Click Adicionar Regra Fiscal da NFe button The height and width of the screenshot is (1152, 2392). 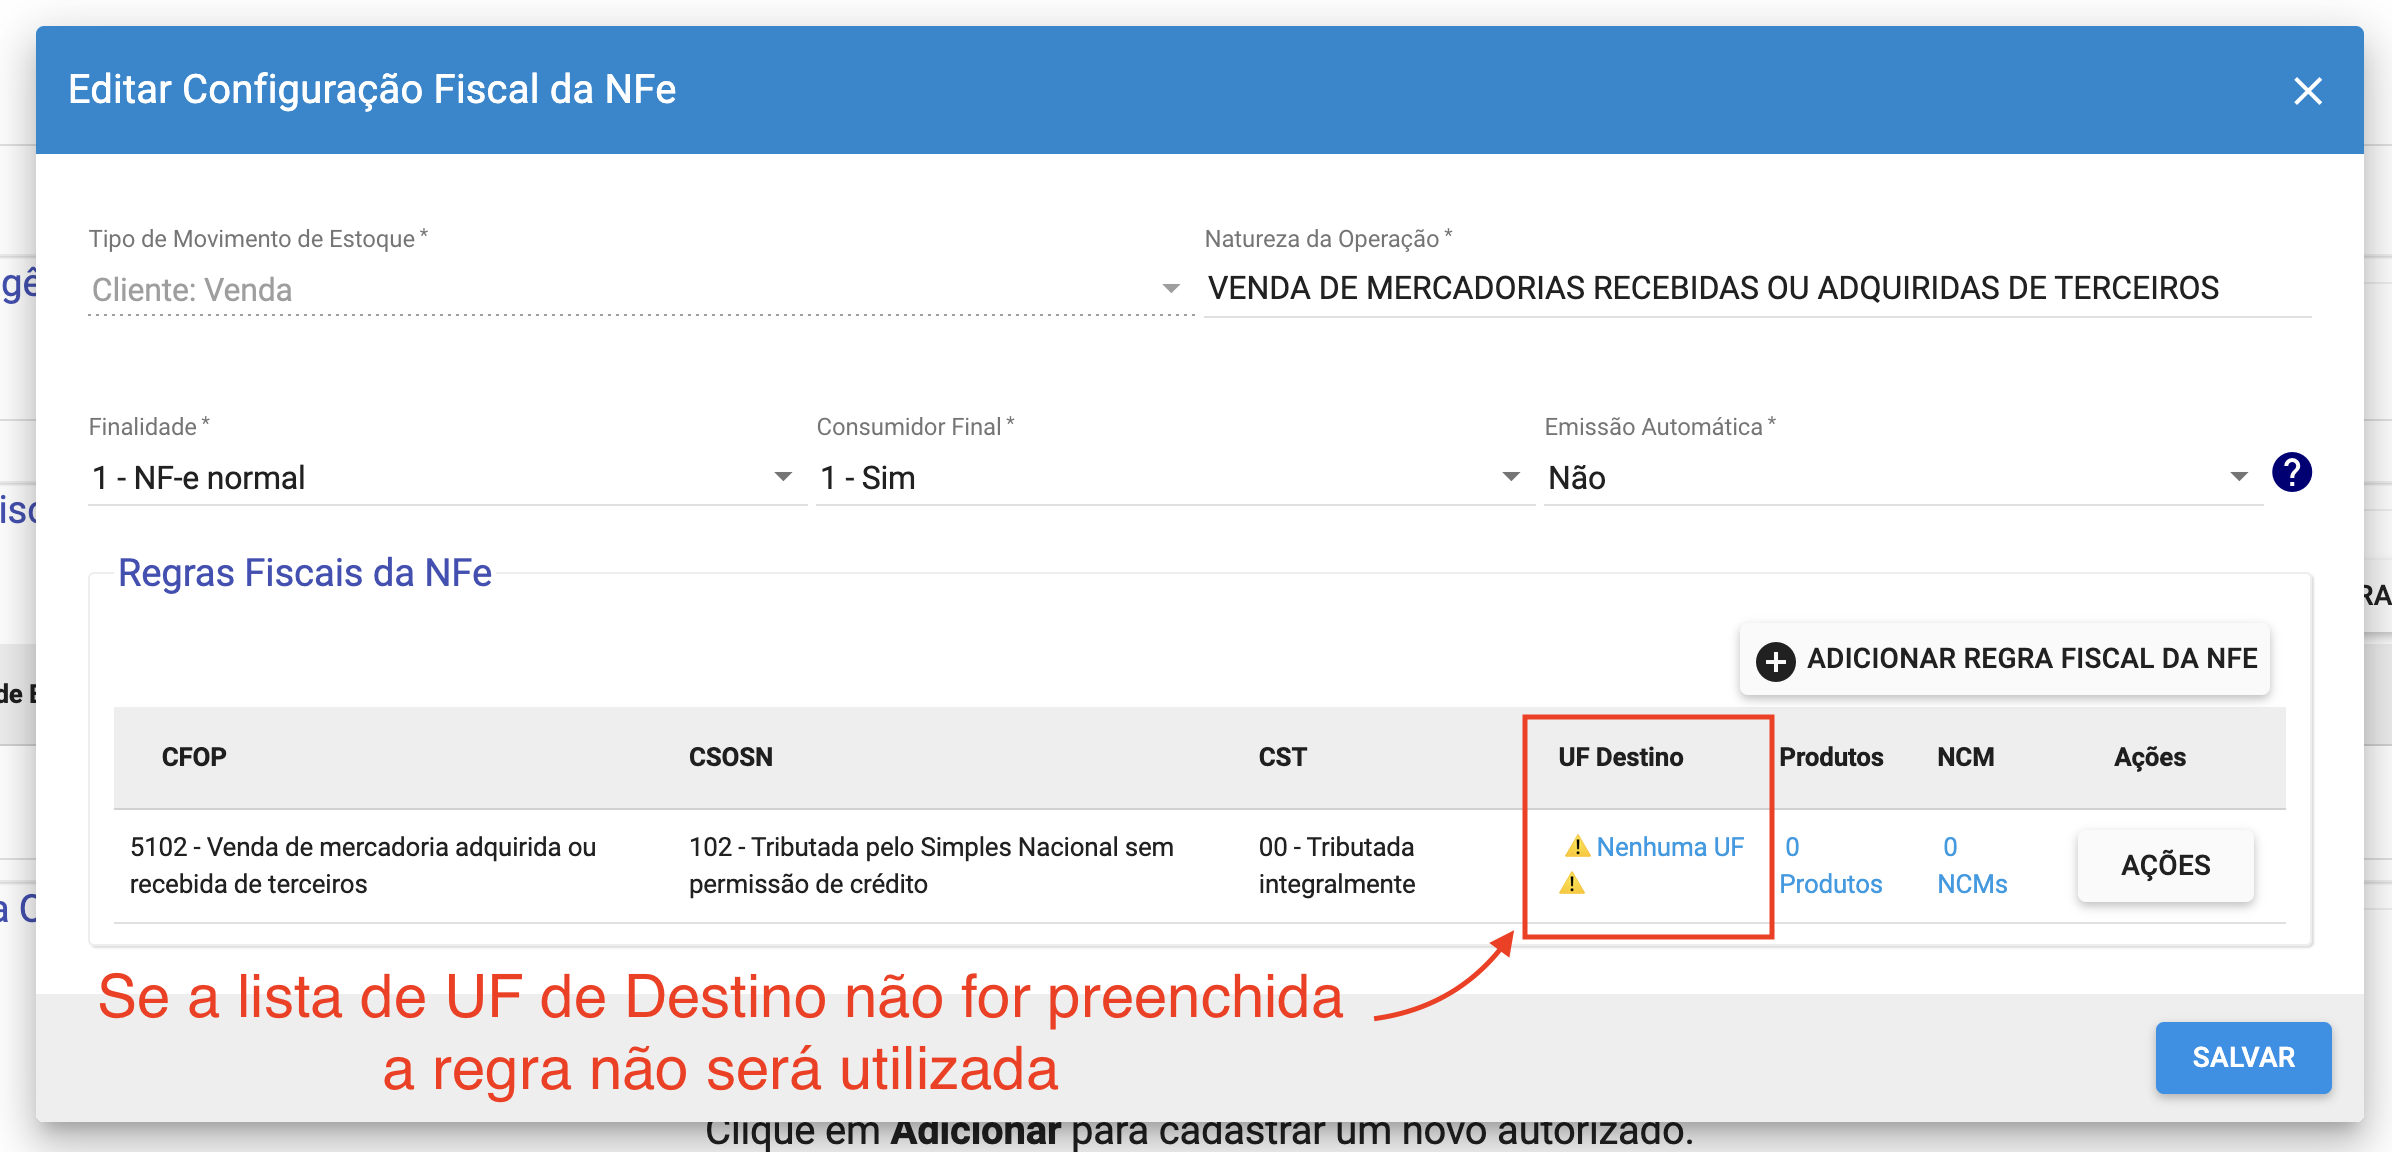pos(2005,659)
